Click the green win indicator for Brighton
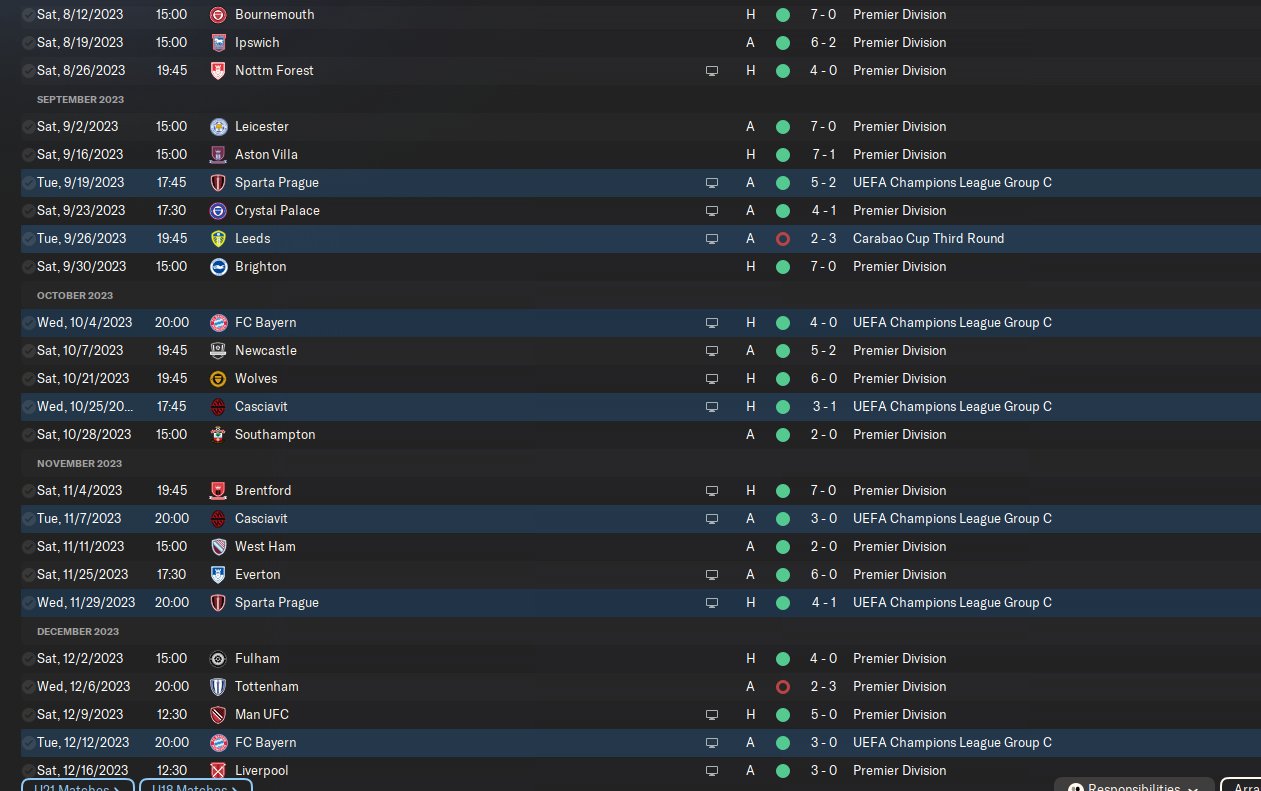 pos(782,267)
